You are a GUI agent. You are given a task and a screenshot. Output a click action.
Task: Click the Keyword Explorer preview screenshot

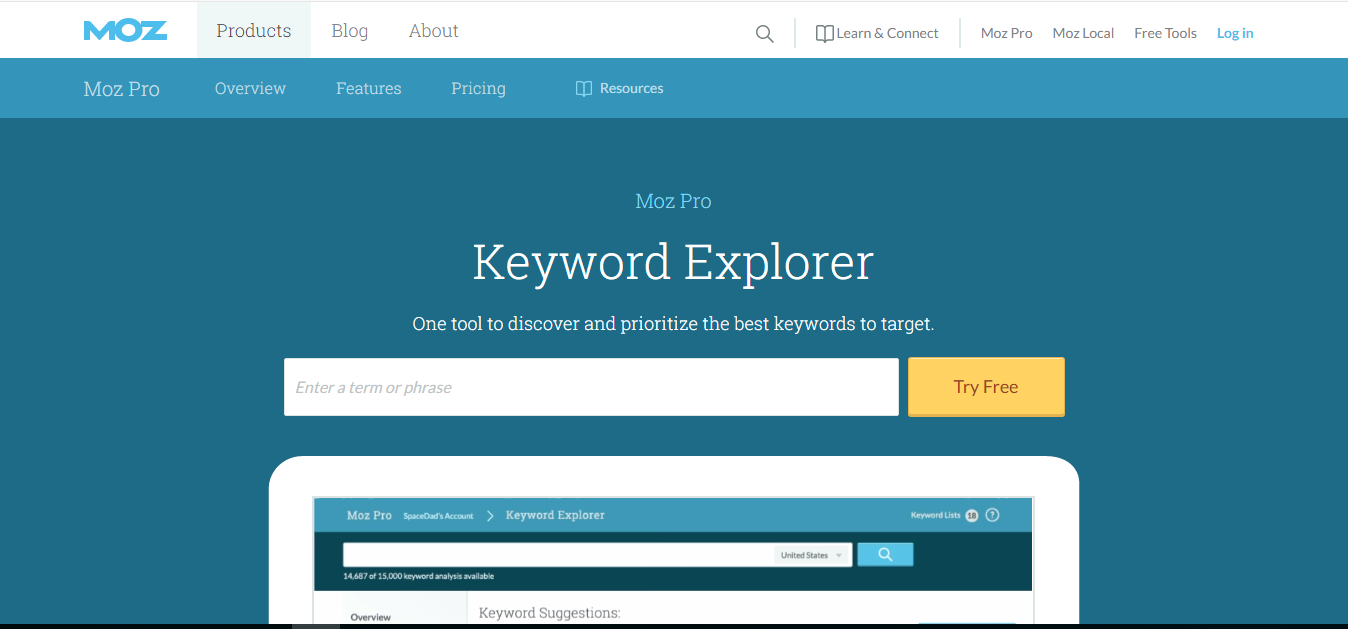click(673, 560)
